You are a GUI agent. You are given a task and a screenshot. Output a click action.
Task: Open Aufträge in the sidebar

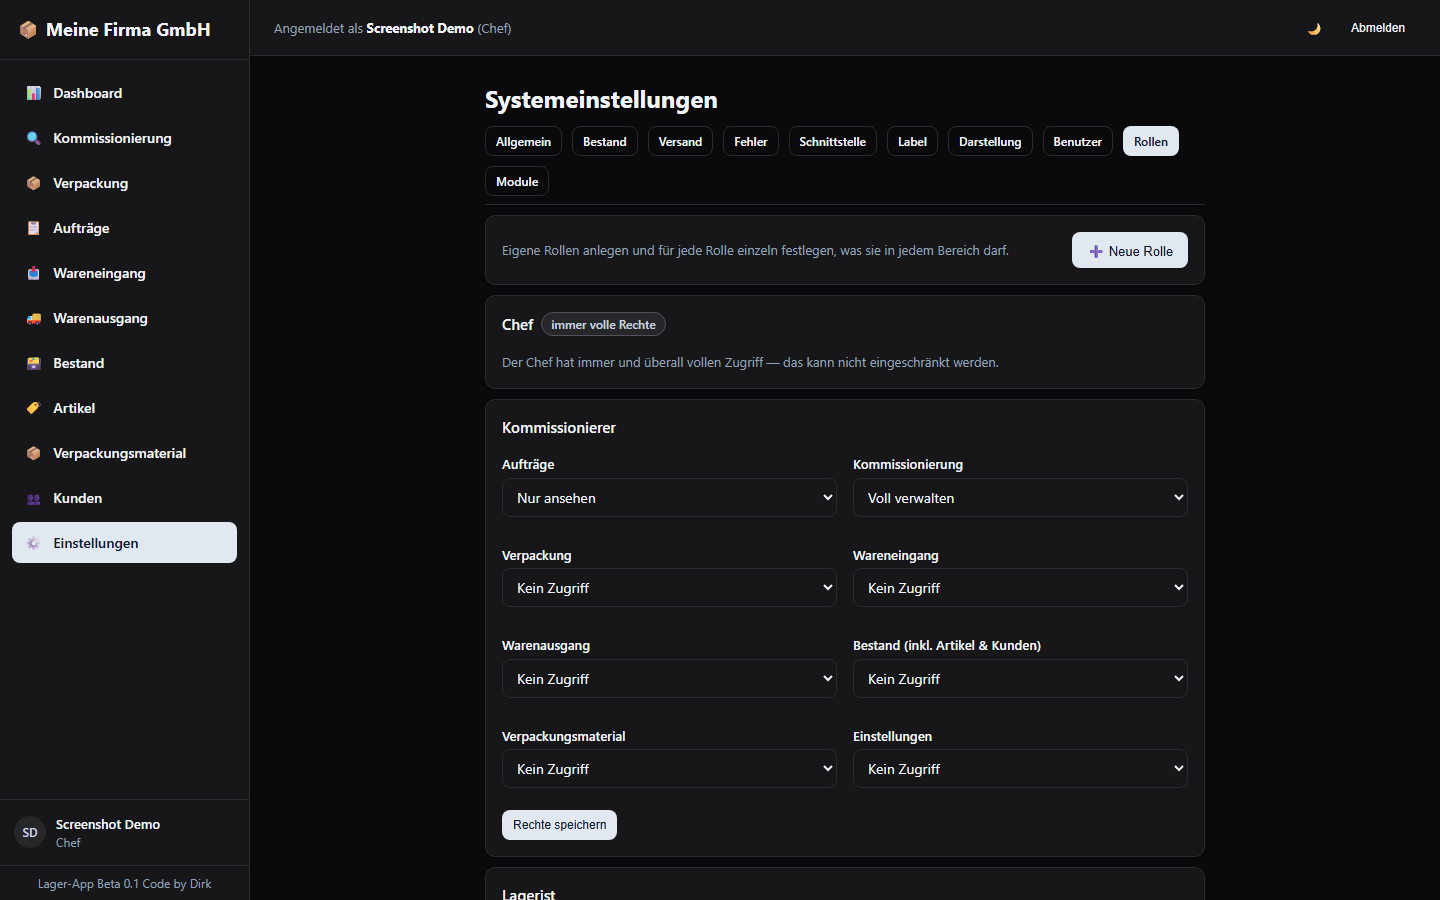click(124, 228)
